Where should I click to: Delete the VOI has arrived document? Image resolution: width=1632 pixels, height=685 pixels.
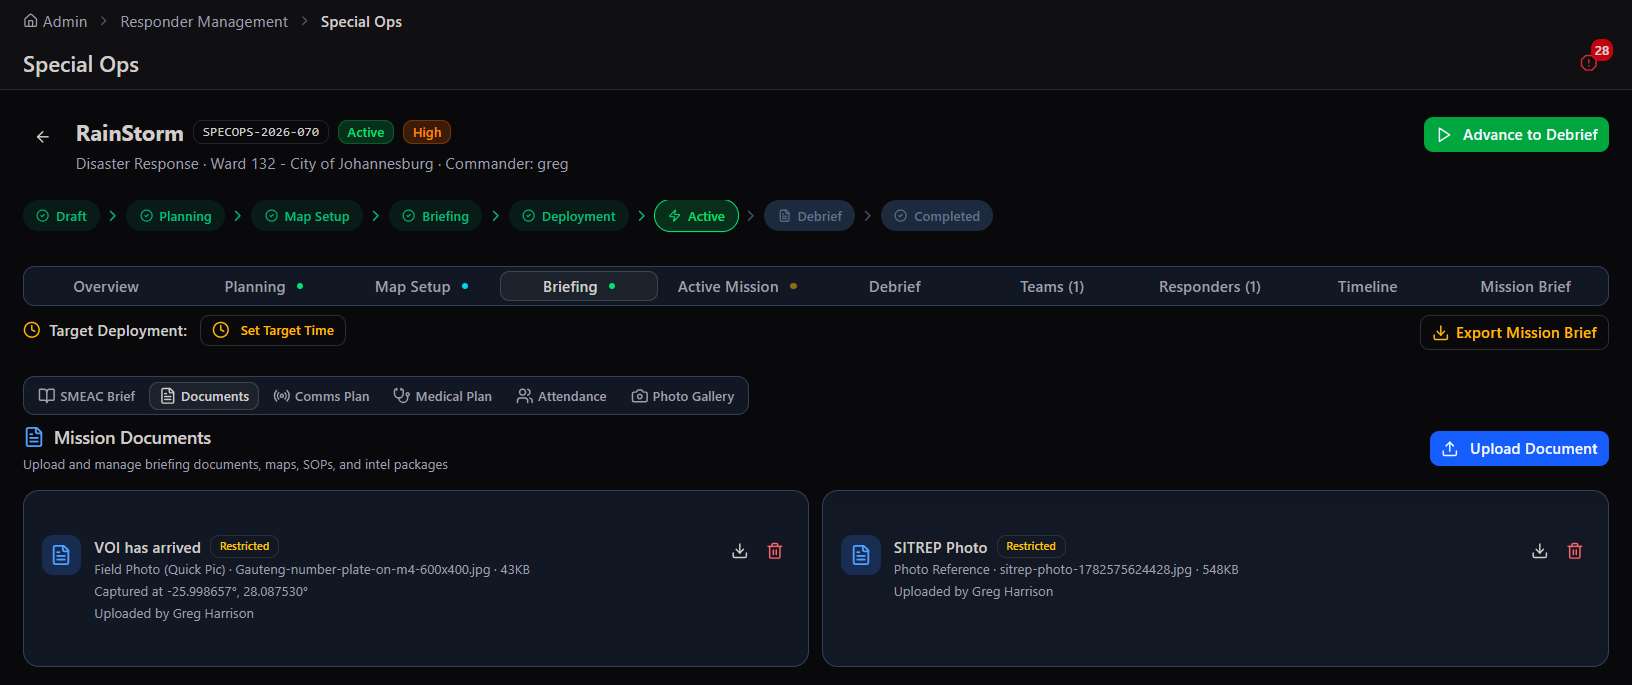point(775,551)
